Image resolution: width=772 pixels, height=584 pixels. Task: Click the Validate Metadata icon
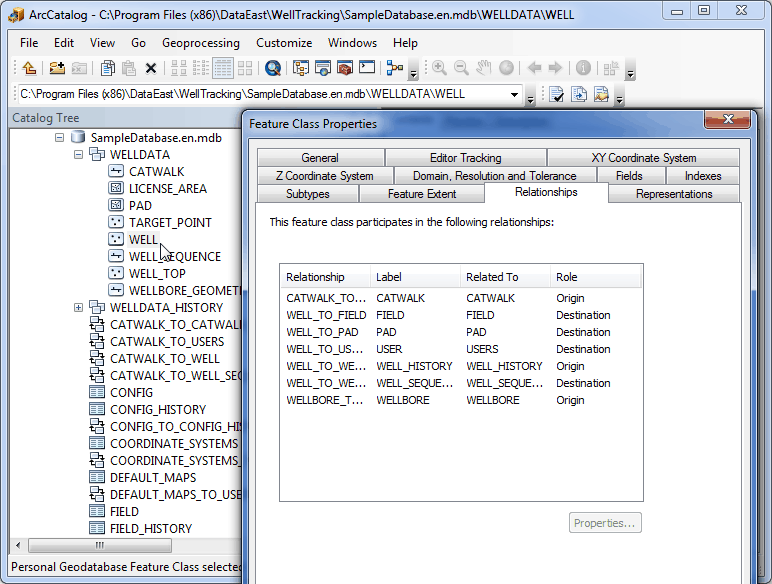(x=556, y=94)
